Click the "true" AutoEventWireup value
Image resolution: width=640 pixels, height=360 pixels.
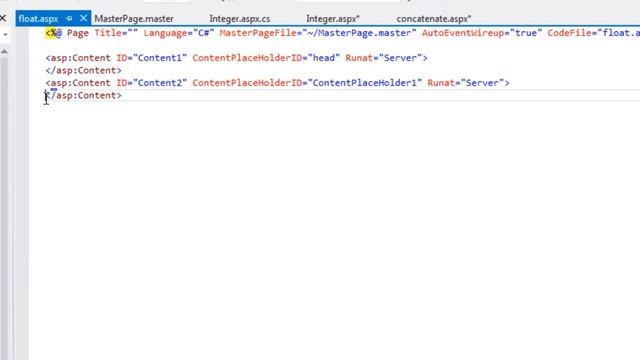[x=526, y=33]
